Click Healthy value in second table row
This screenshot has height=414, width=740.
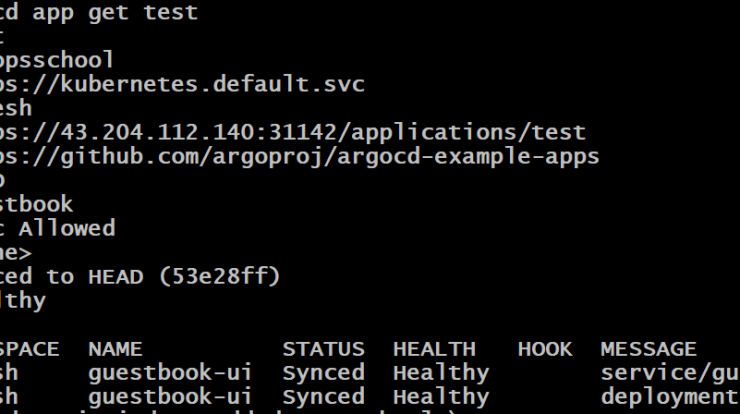coord(441,397)
